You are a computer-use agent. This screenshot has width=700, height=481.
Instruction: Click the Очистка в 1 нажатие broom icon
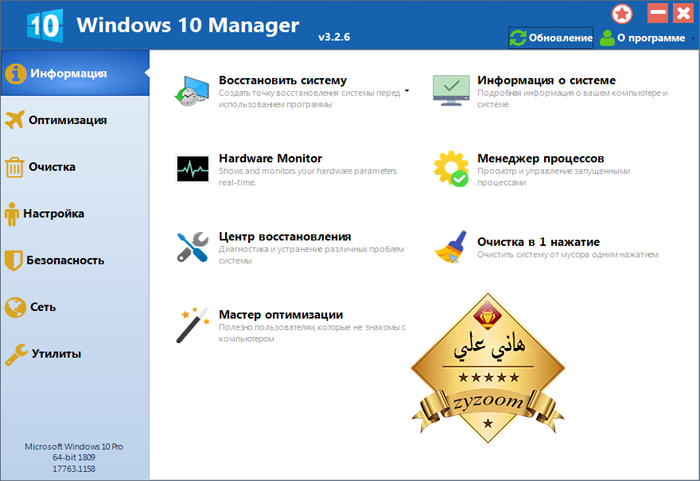click(x=450, y=247)
